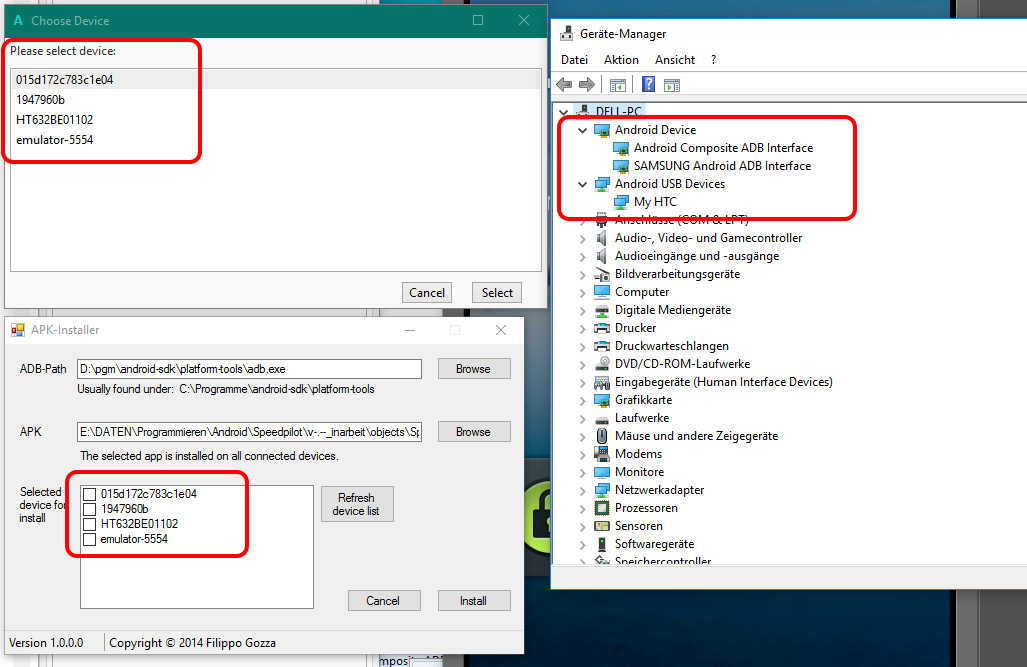Check the 1947960b device checkbox
The height and width of the screenshot is (667, 1027).
89,508
